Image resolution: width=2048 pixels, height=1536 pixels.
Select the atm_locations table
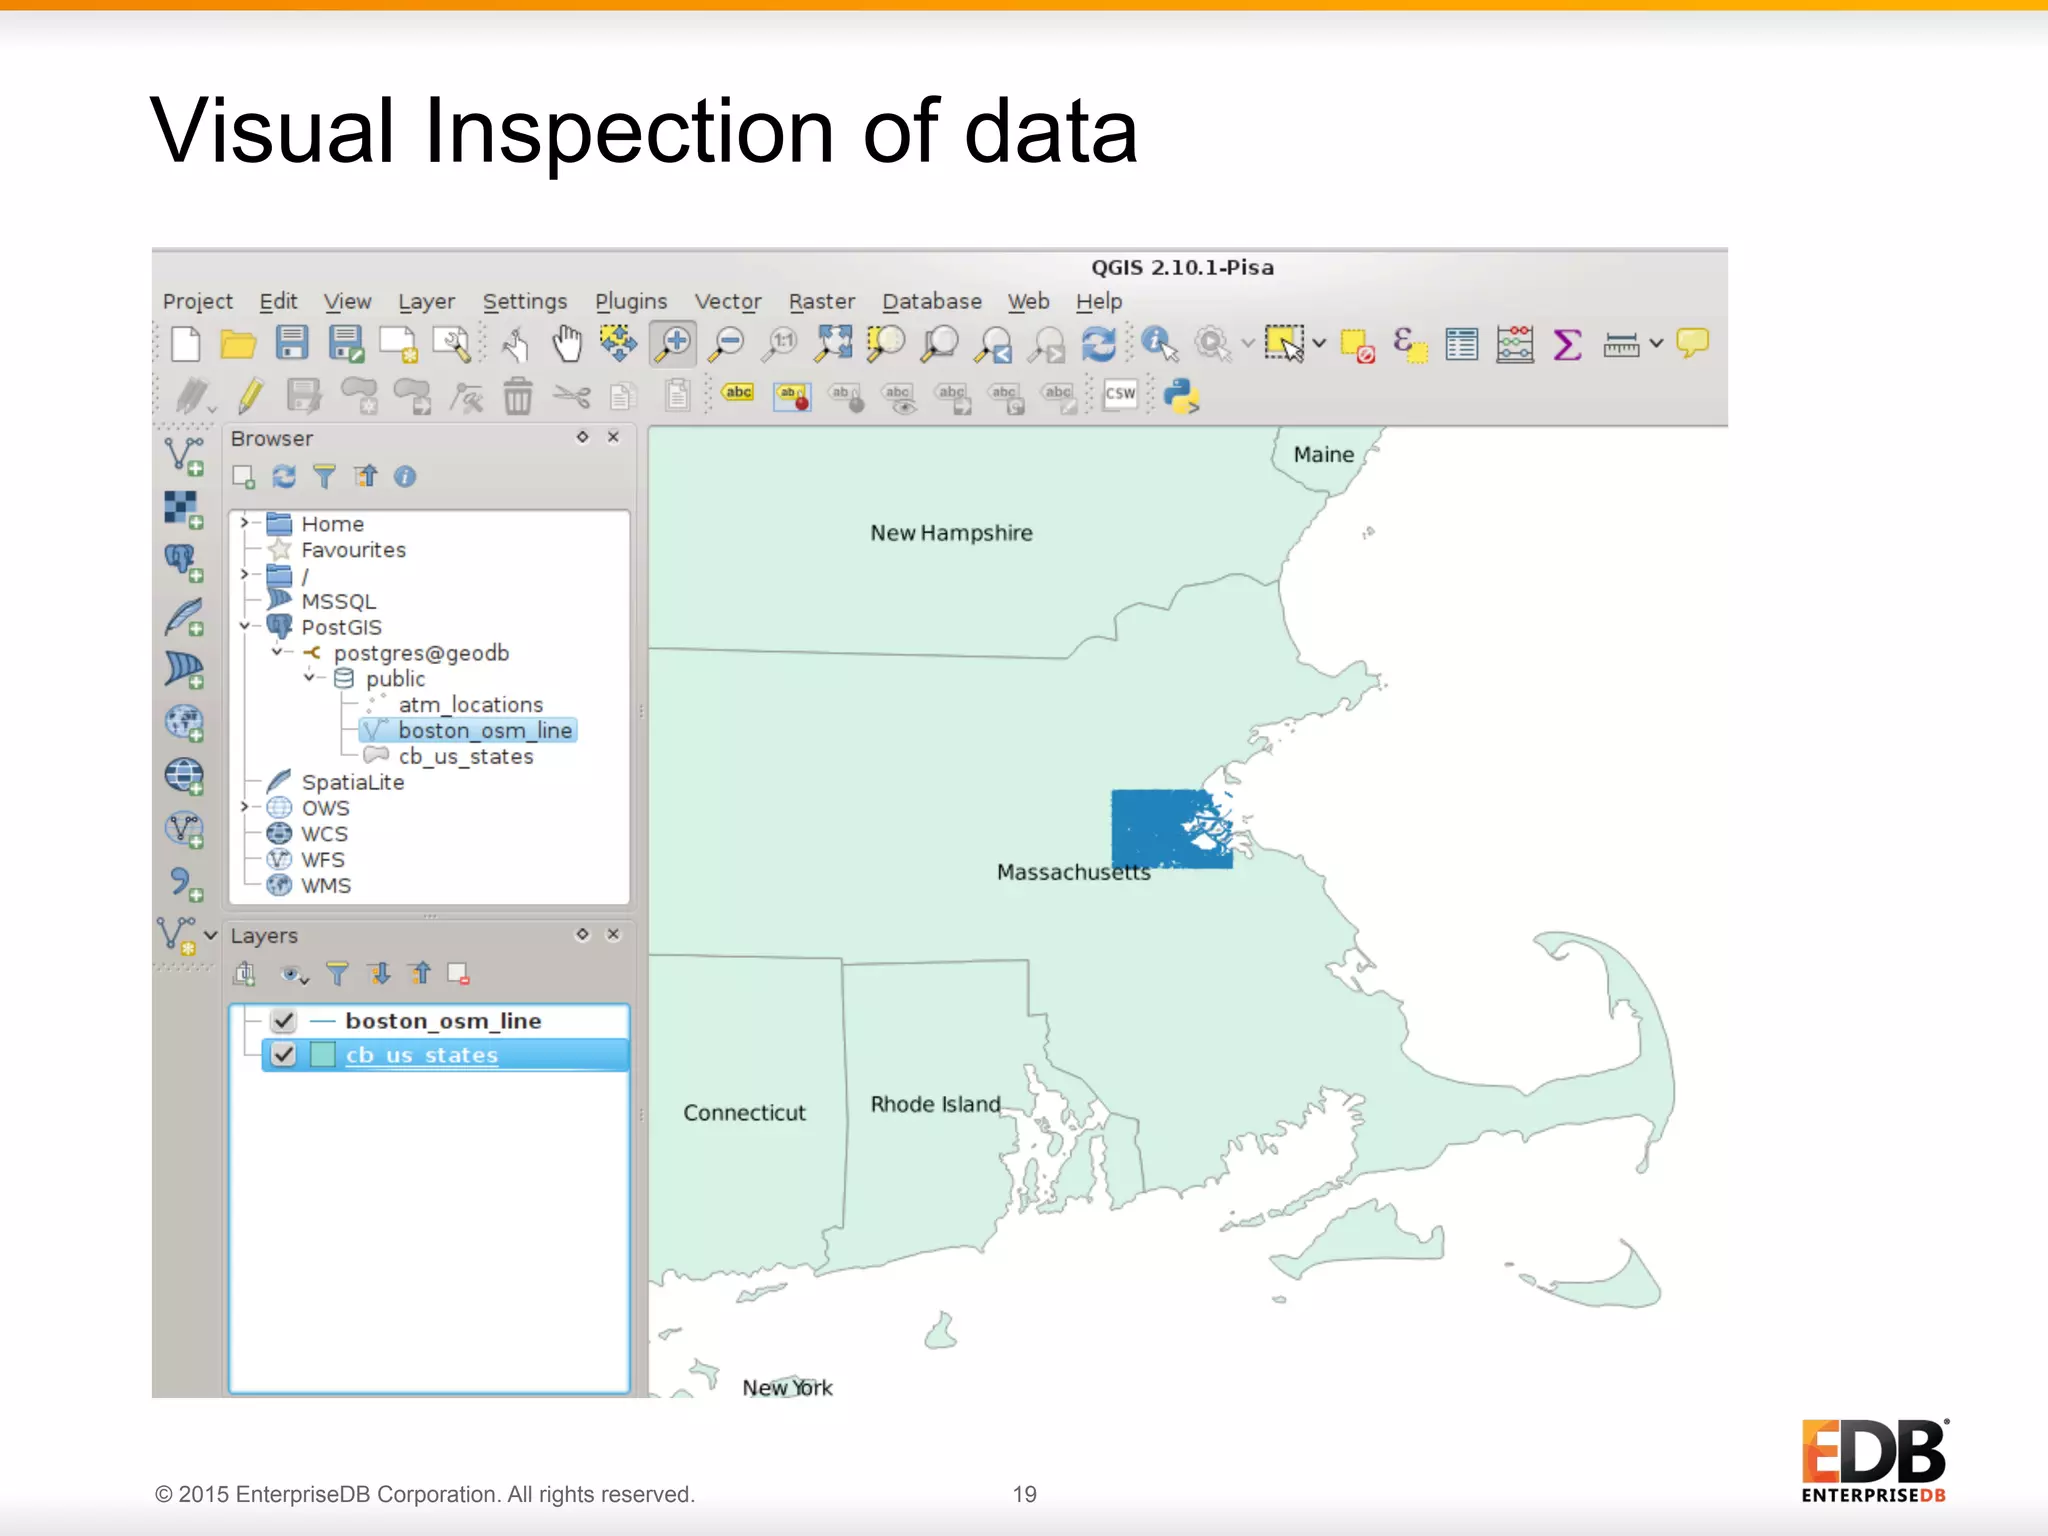point(470,705)
